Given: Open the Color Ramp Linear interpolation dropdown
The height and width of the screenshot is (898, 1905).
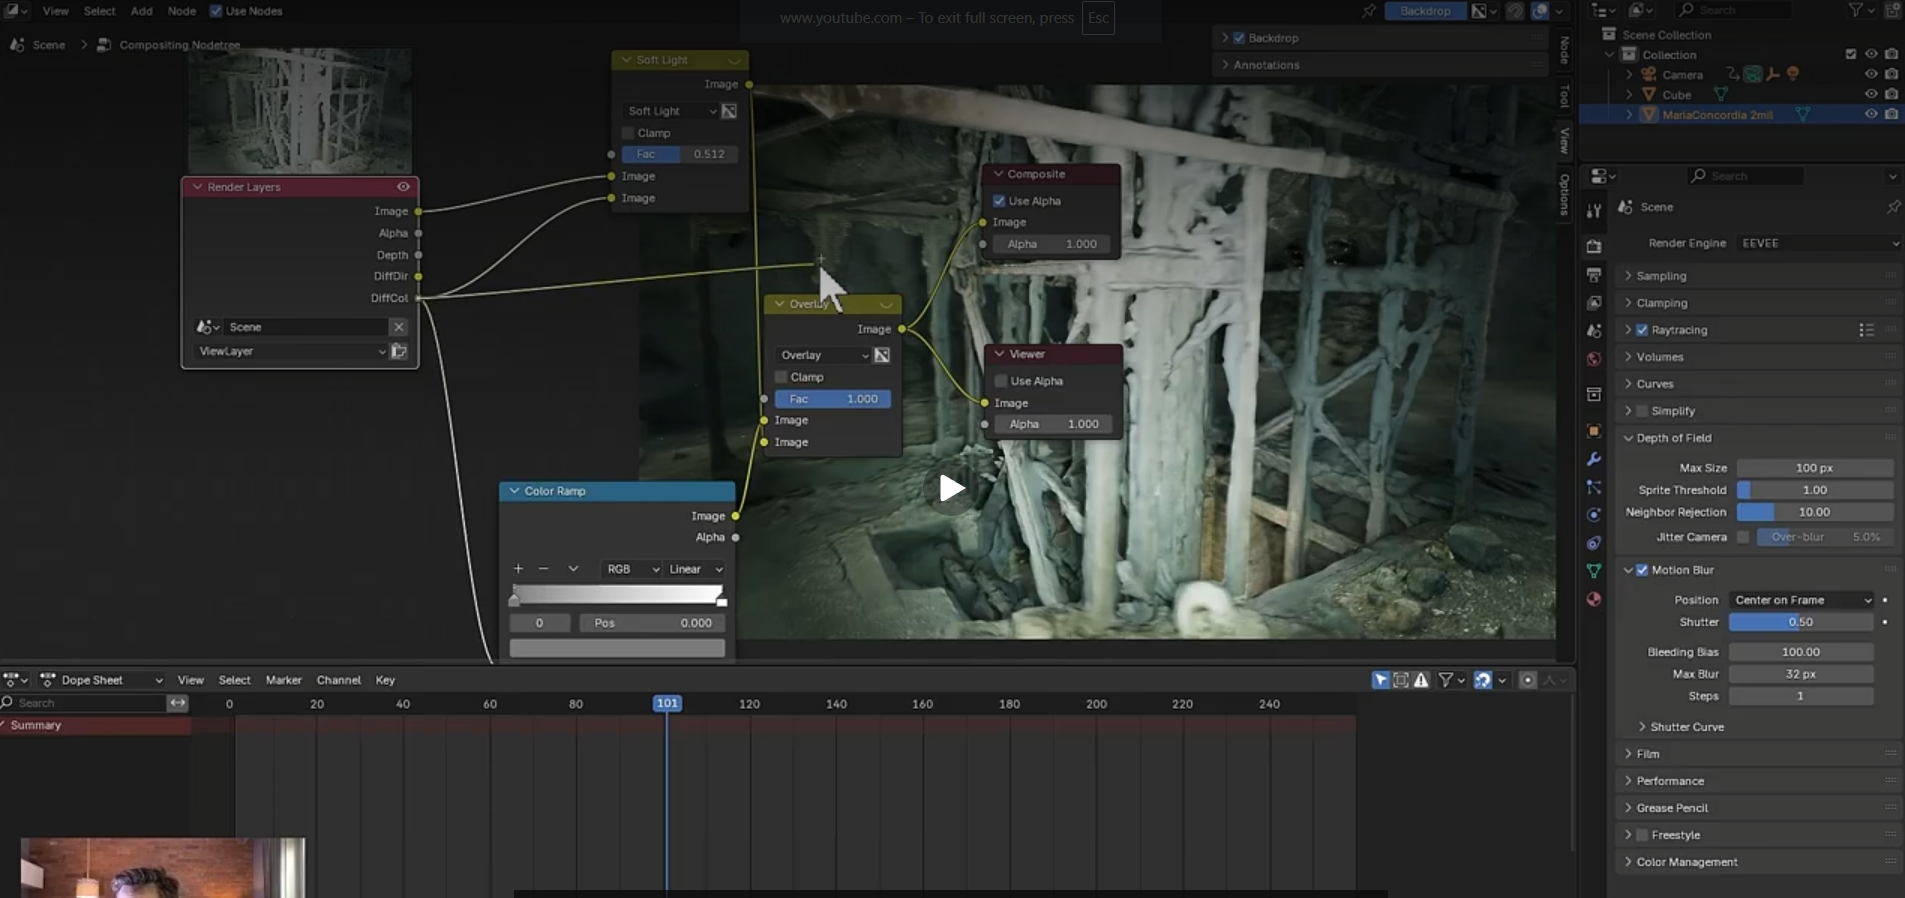Looking at the screenshot, I should tap(695, 569).
